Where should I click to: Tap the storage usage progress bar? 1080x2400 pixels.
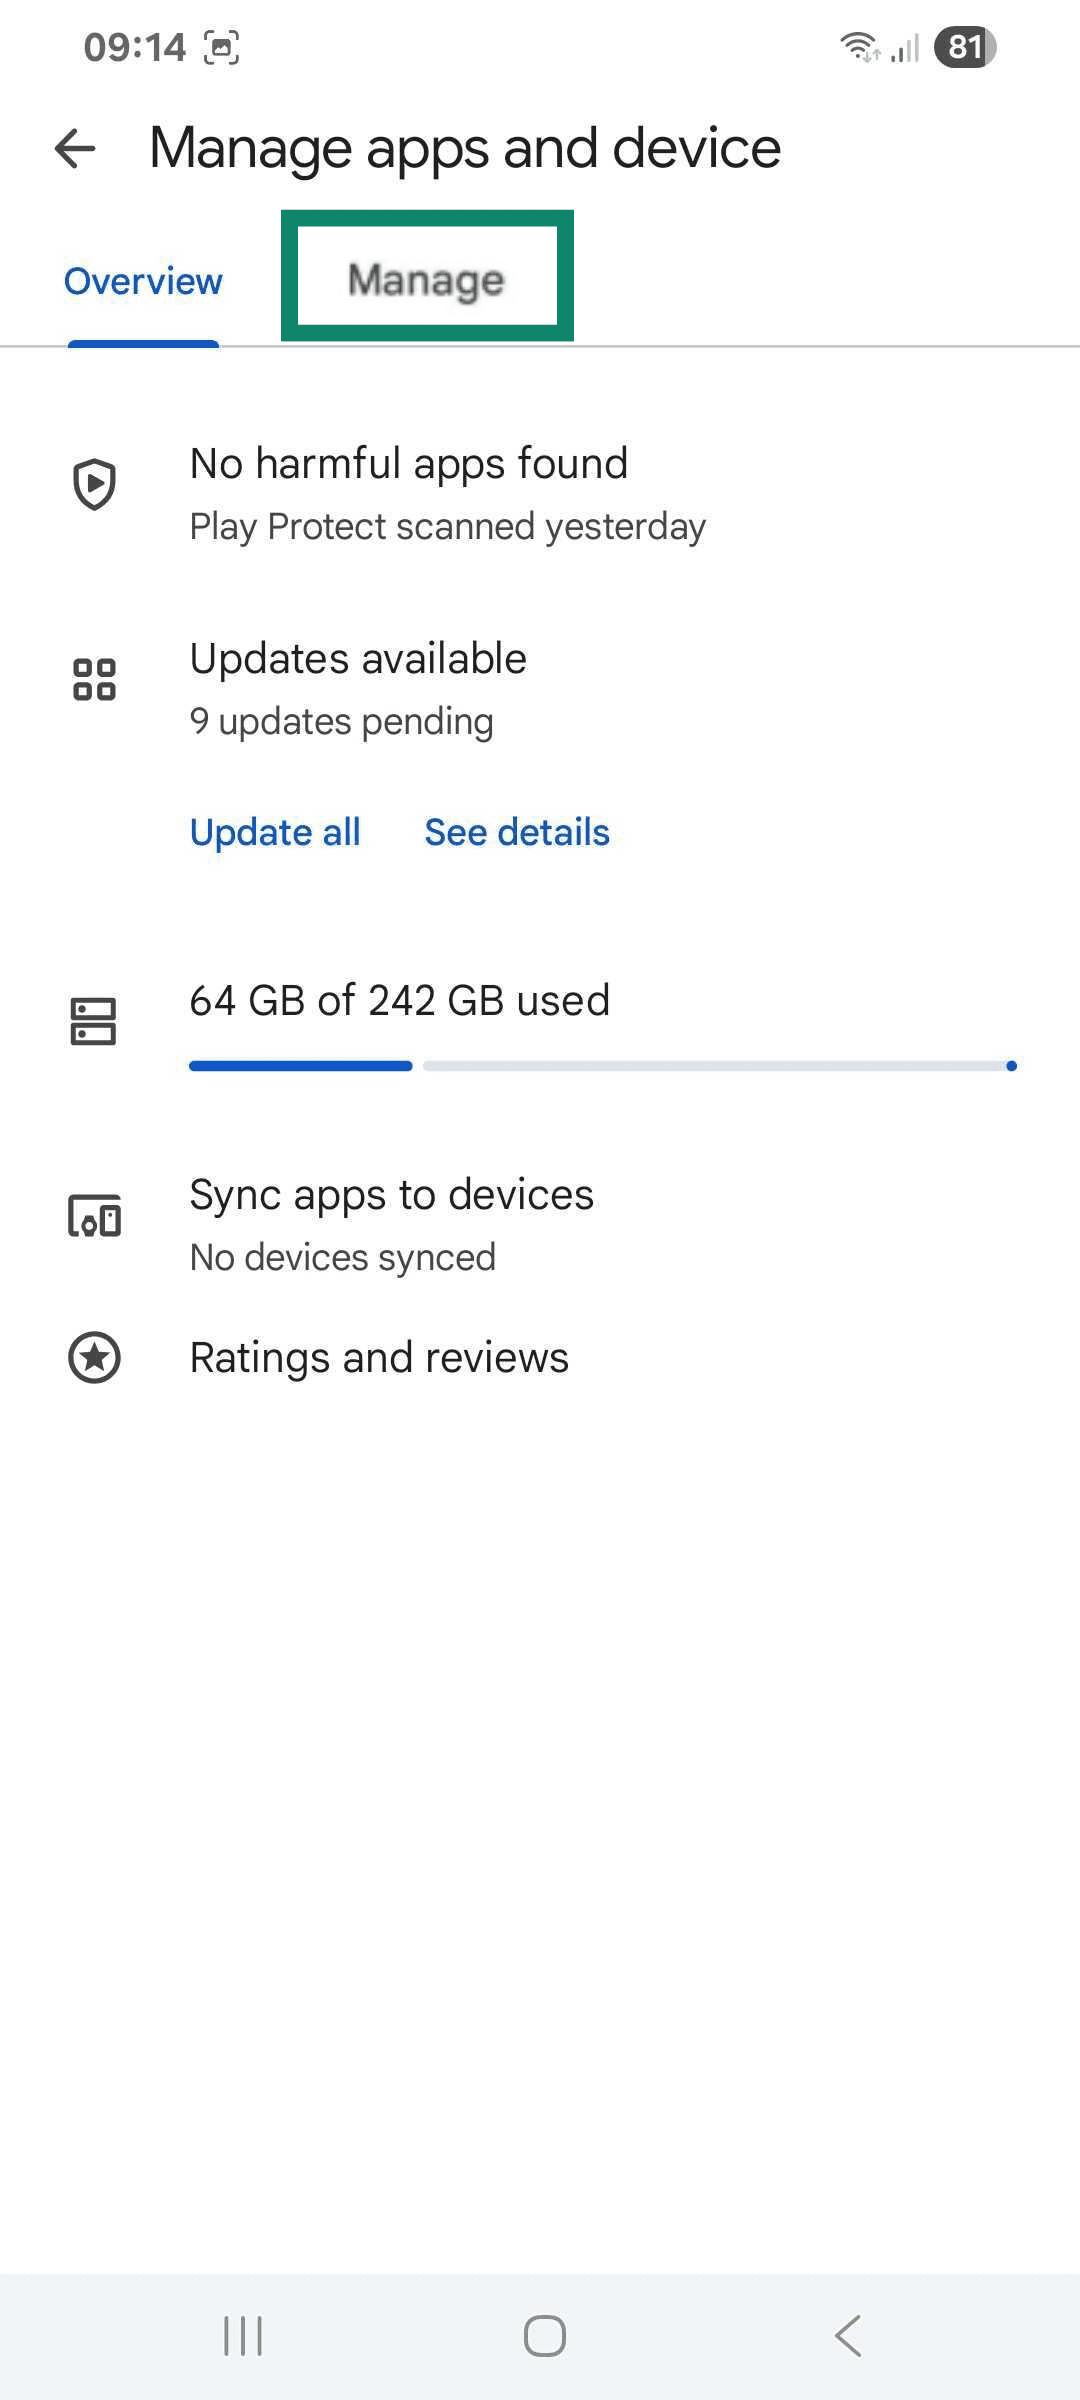603,1066
